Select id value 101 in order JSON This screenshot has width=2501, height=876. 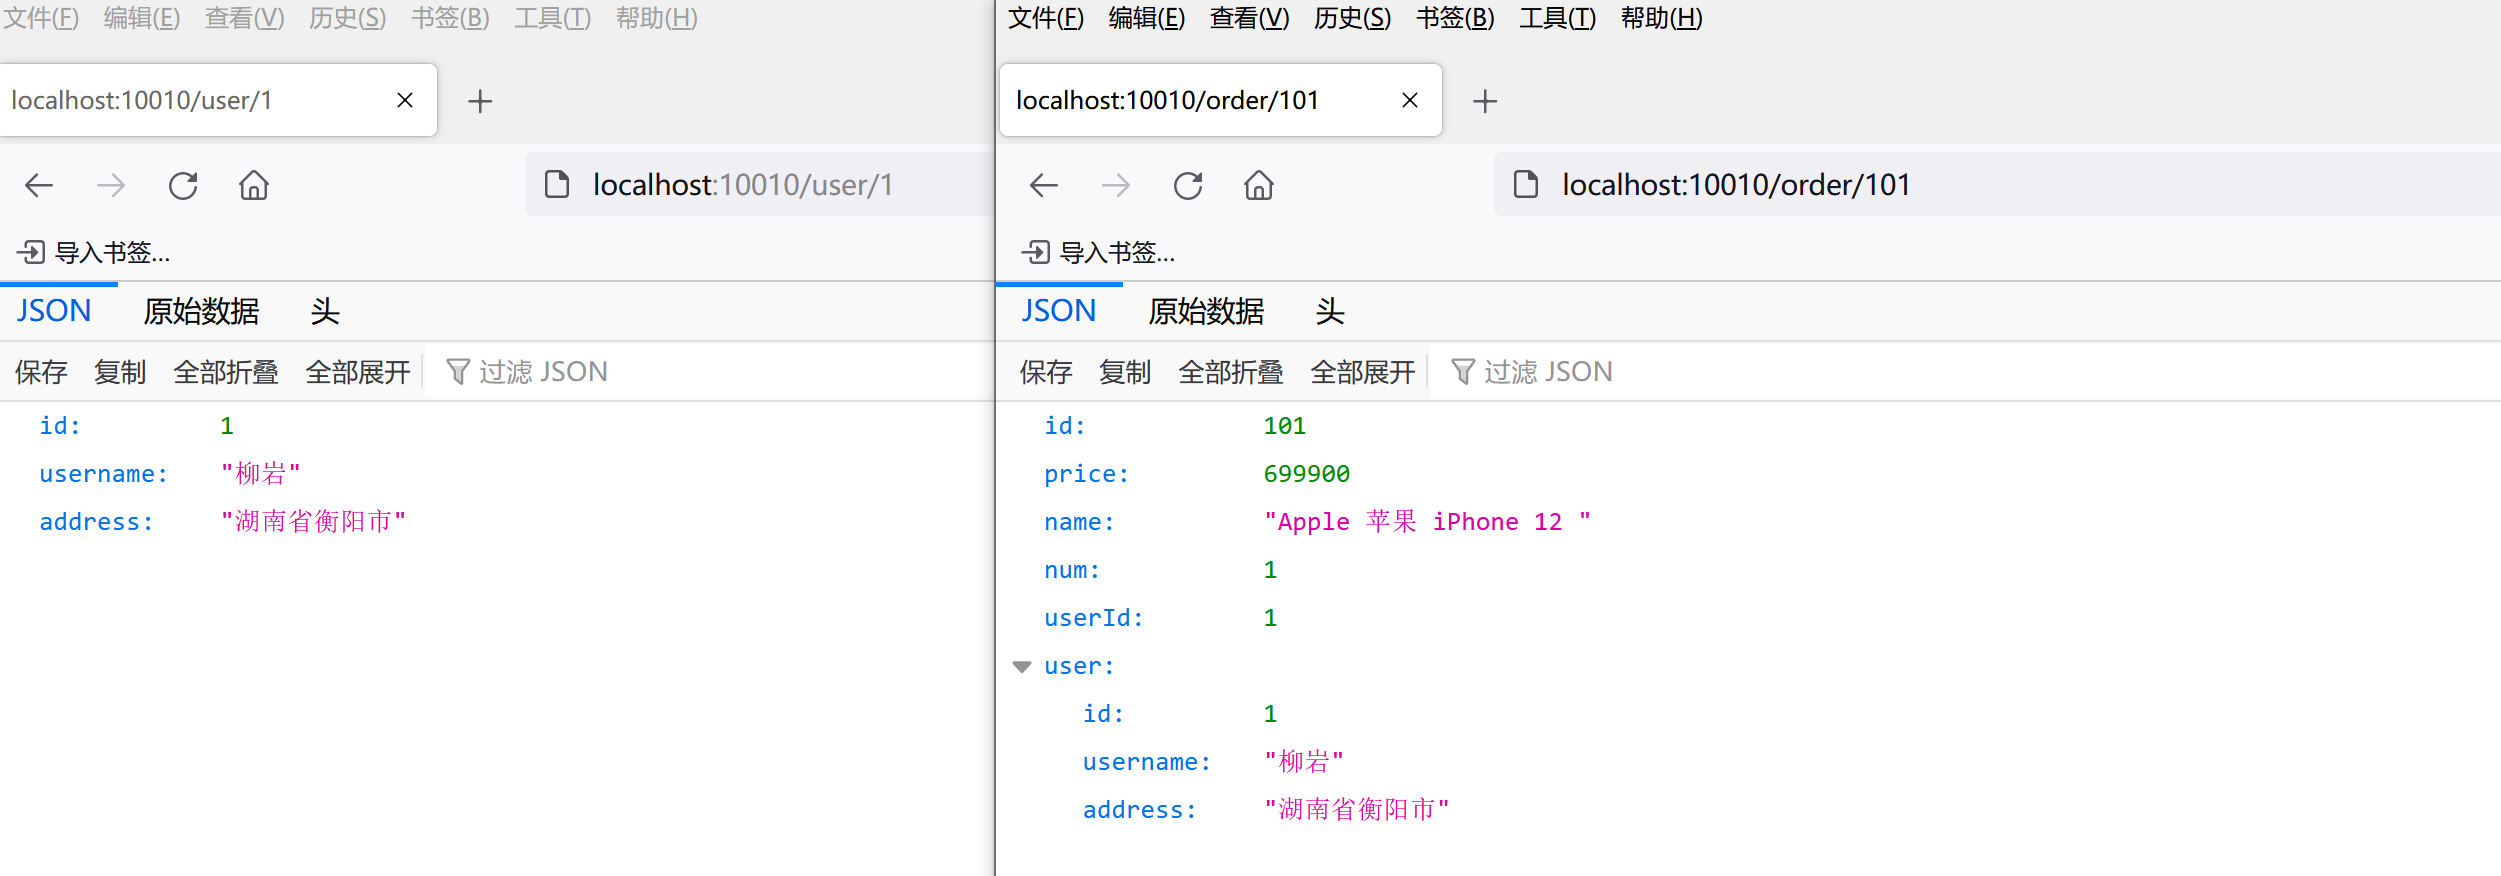coord(1284,426)
